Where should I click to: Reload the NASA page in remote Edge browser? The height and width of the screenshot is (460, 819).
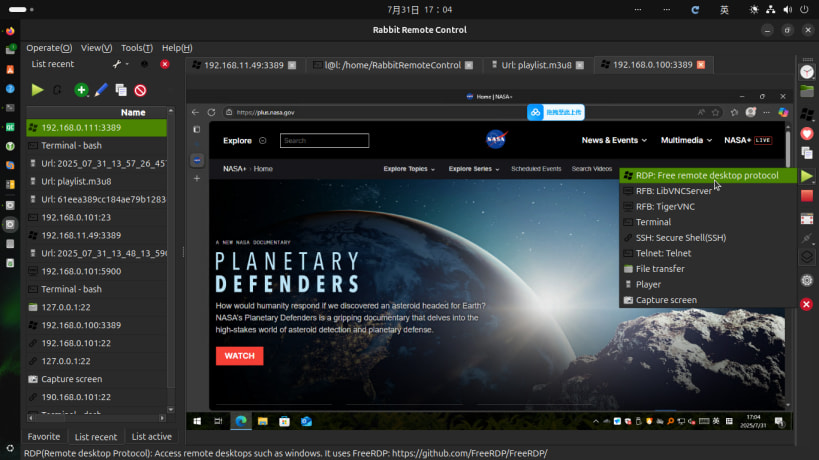point(211,112)
